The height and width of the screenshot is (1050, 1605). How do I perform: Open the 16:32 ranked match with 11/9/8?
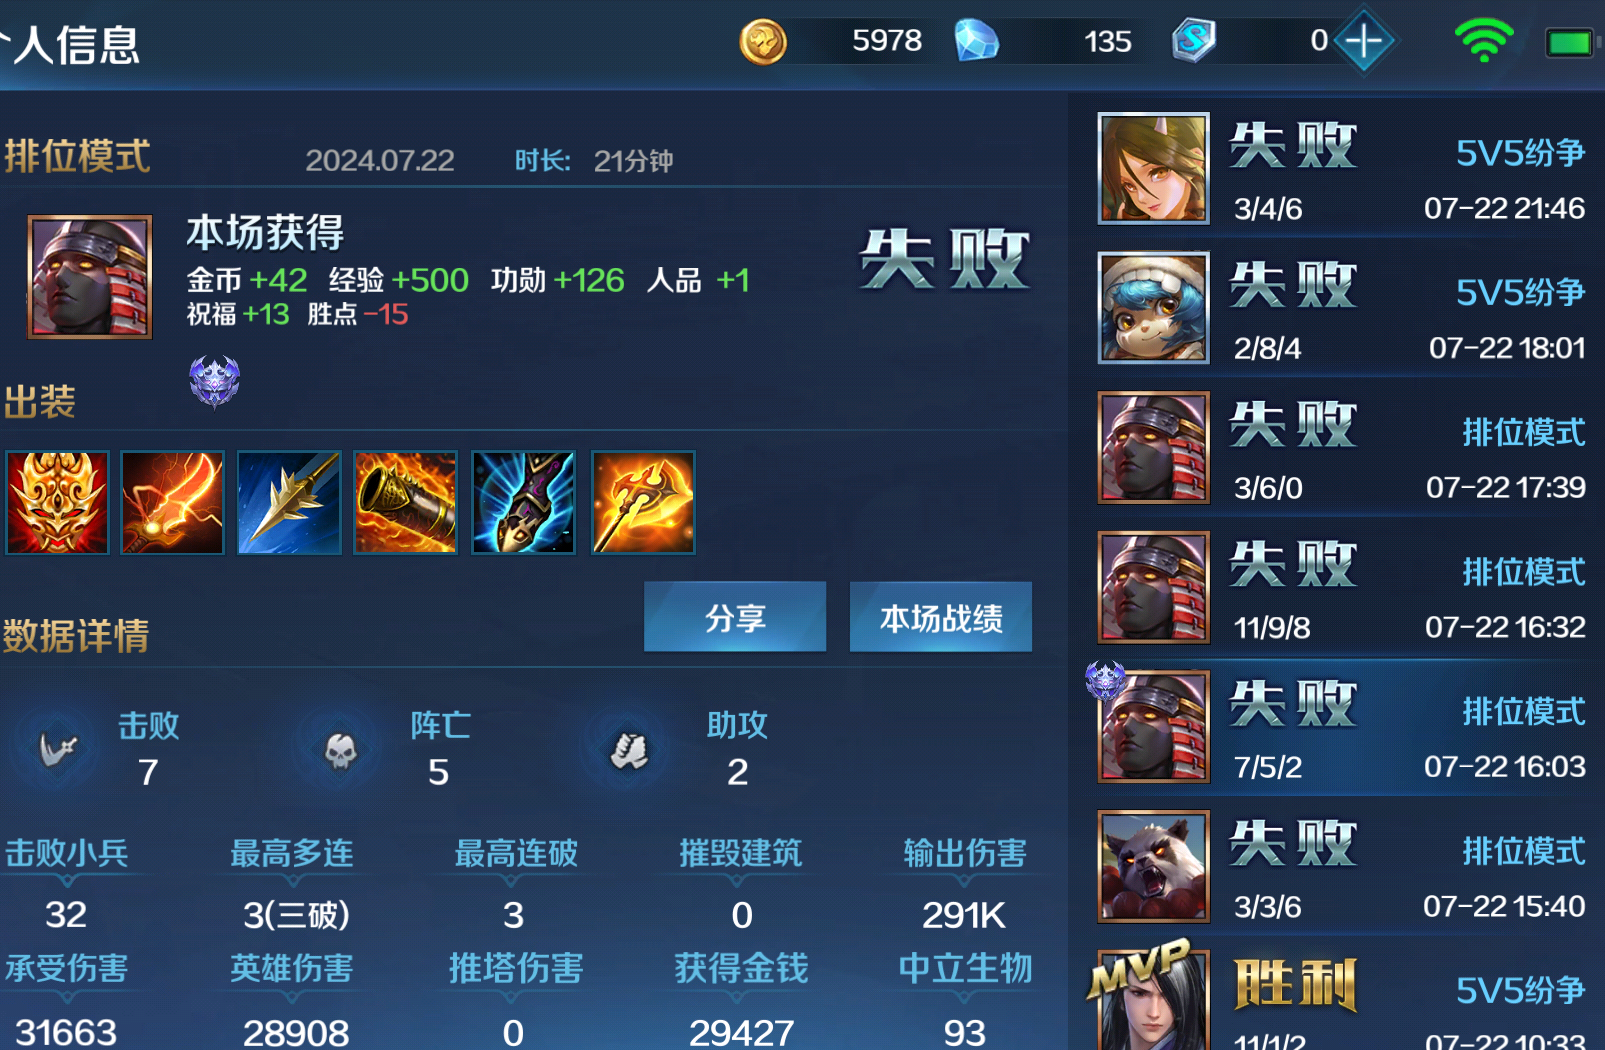[x=1341, y=587]
